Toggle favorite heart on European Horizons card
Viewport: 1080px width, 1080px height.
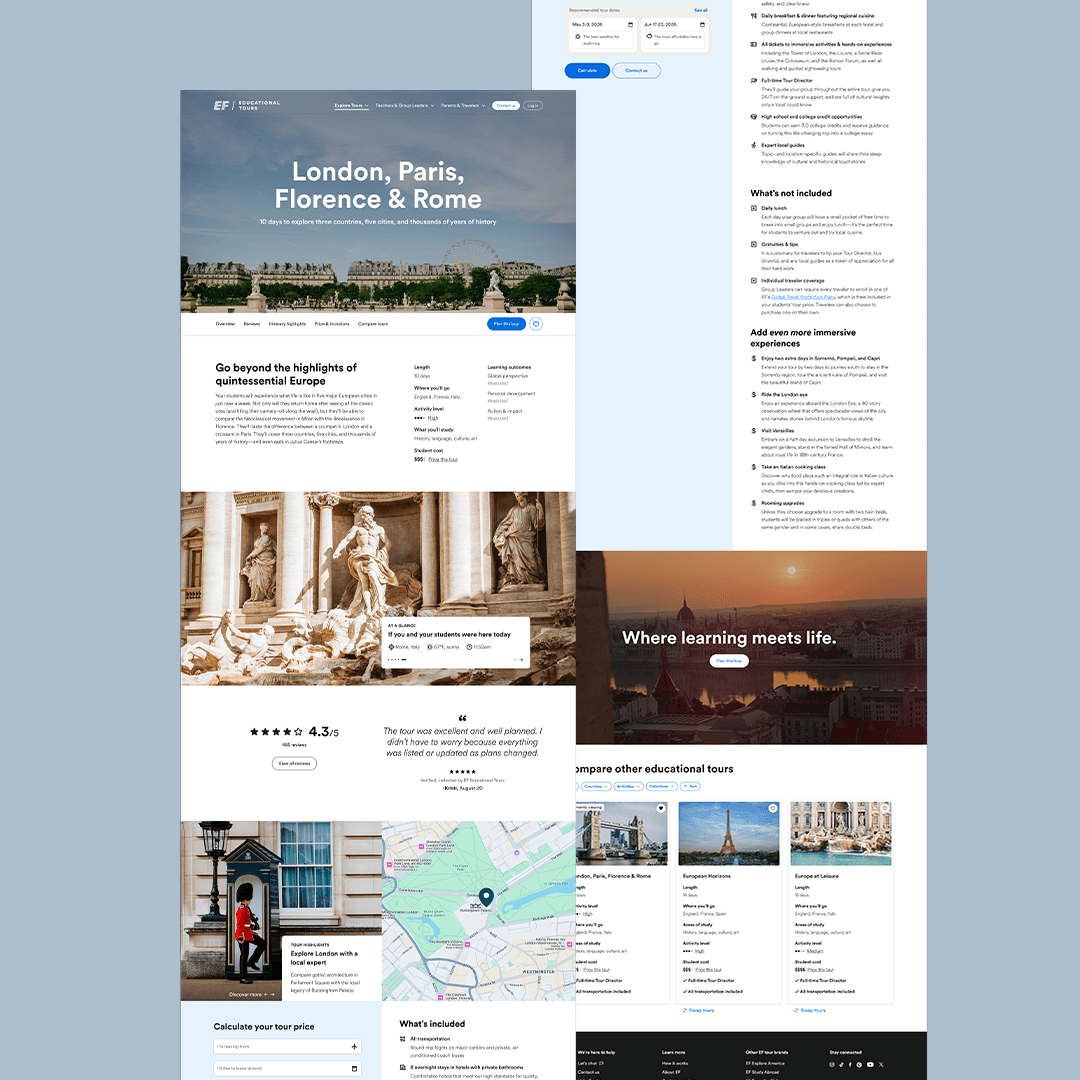pyautogui.click(x=773, y=808)
